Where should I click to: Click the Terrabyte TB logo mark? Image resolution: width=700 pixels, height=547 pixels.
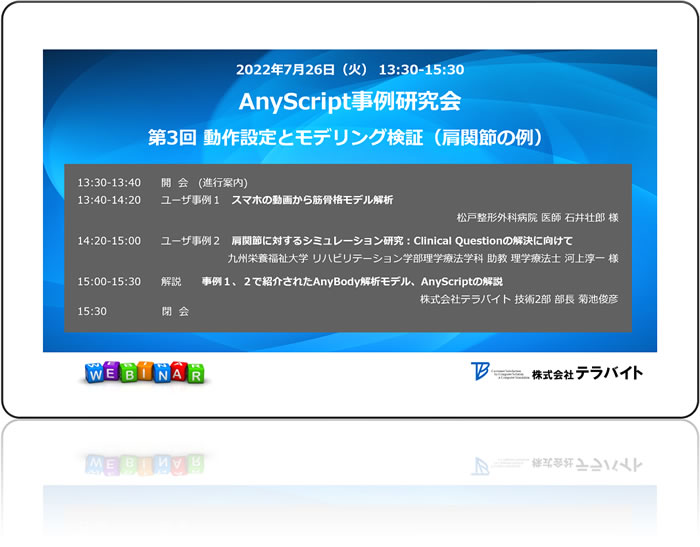click(x=480, y=371)
